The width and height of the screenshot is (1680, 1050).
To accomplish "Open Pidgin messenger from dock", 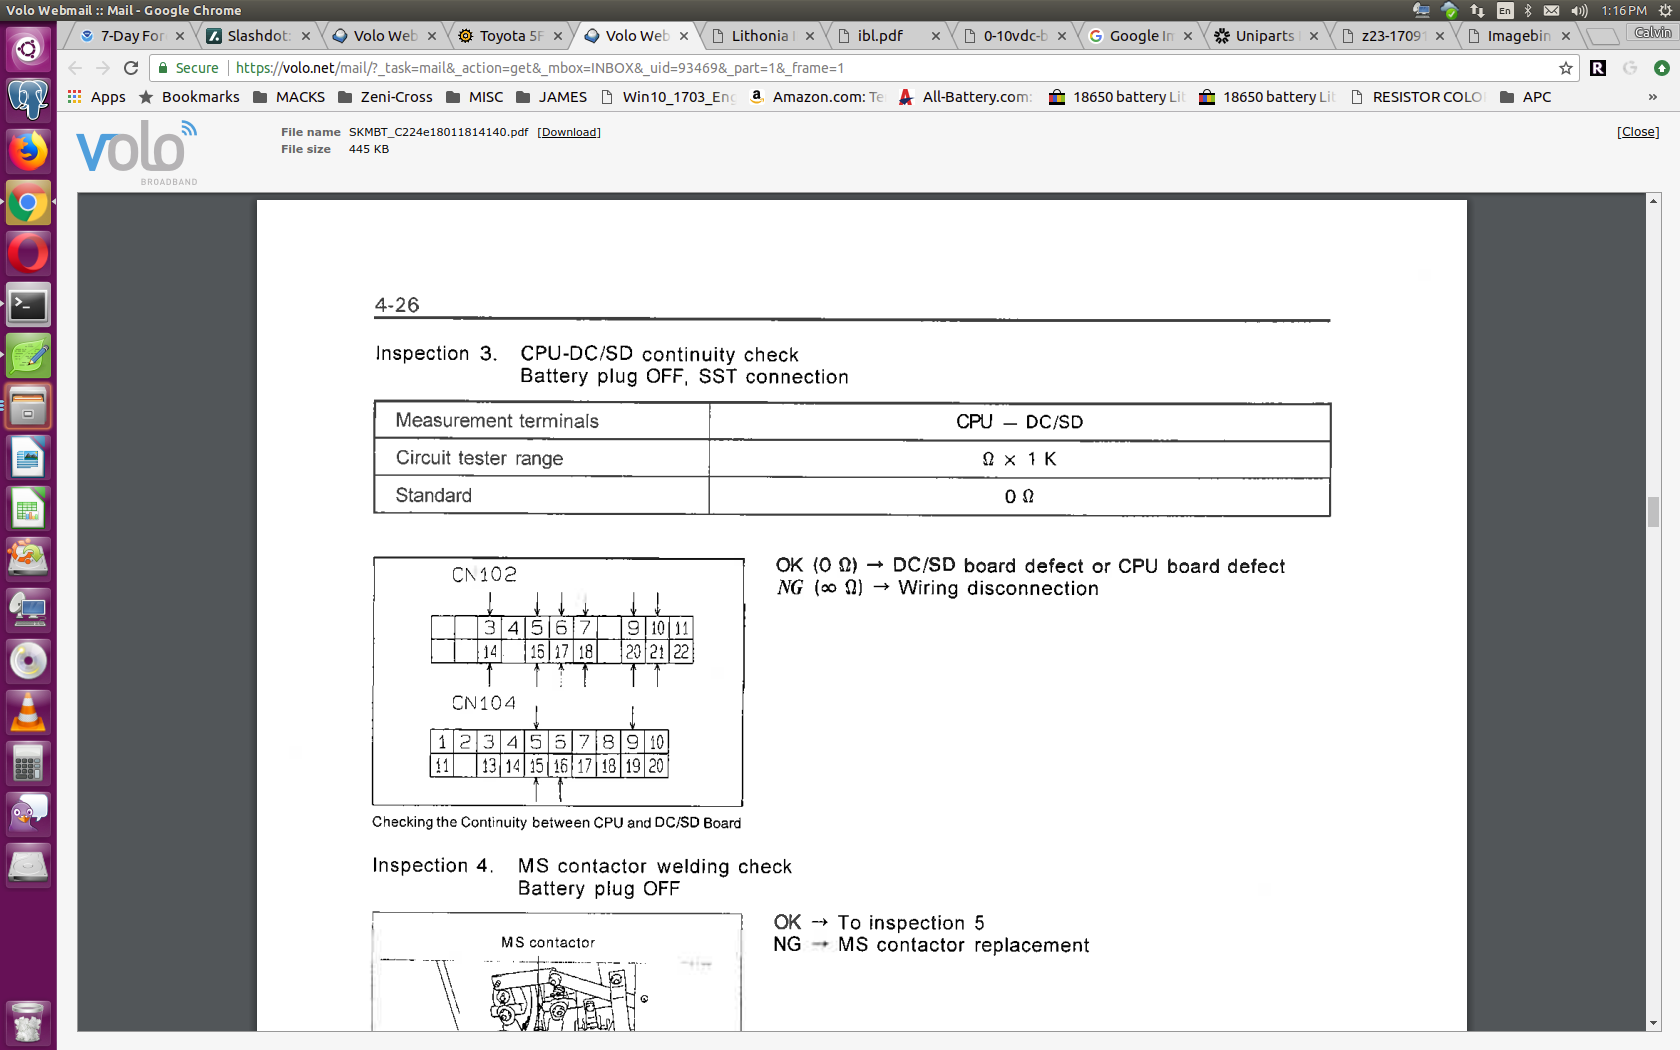I will click(28, 814).
